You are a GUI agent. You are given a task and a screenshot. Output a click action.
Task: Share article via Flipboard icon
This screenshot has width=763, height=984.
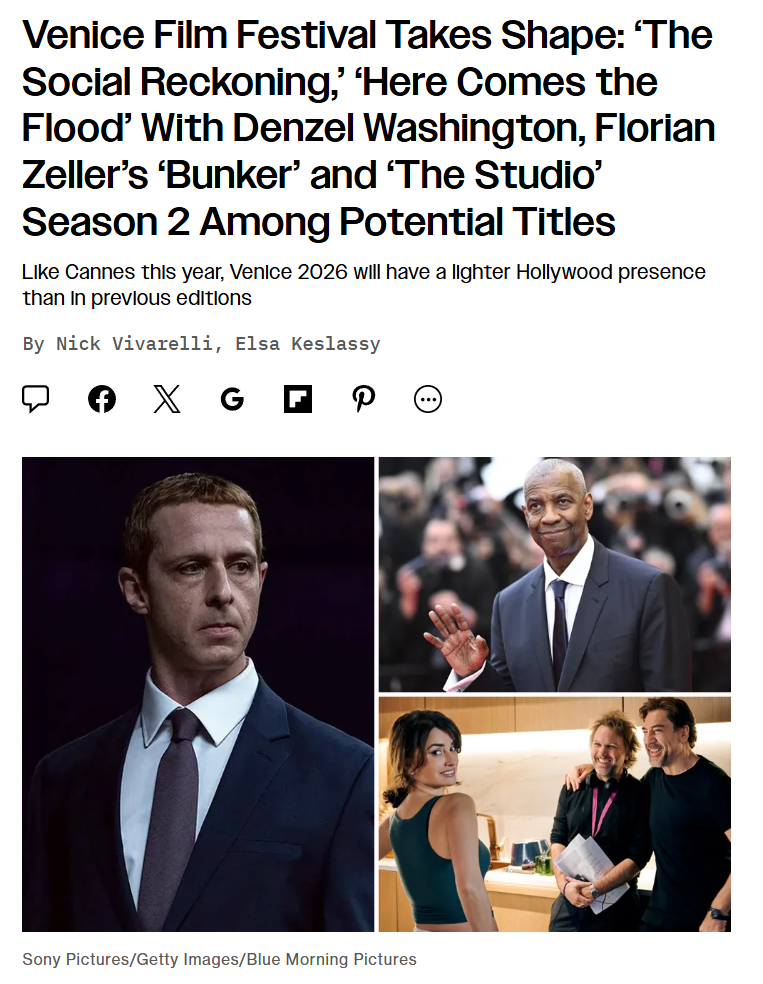click(298, 399)
